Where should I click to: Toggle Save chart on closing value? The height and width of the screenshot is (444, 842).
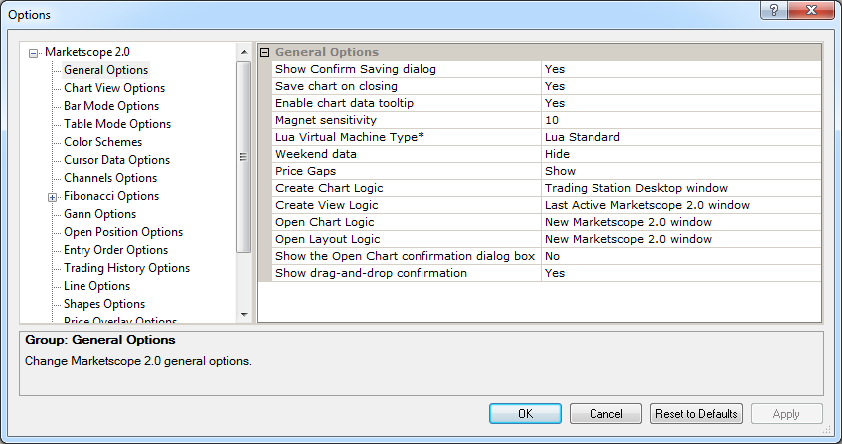pyautogui.click(x=680, y=86)
